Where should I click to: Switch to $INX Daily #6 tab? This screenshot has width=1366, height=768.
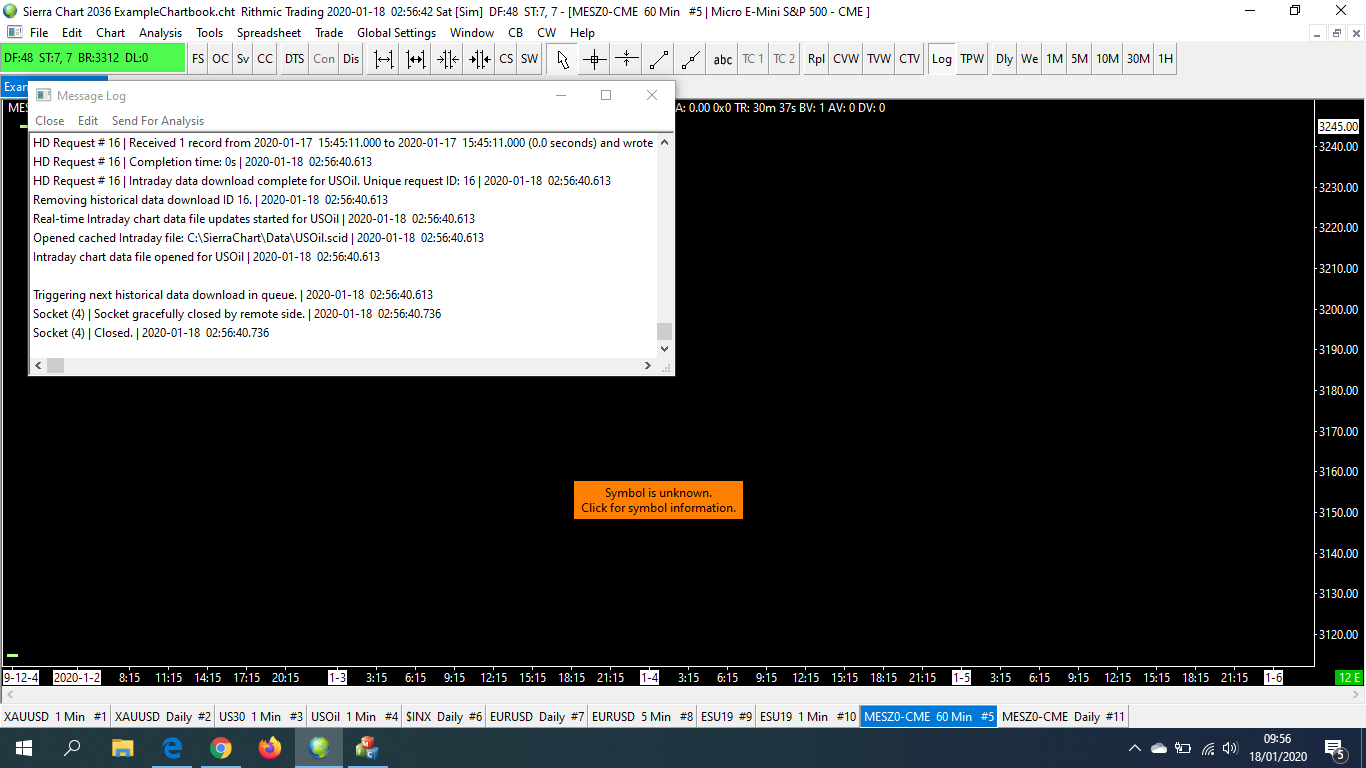tap(444, 717)
